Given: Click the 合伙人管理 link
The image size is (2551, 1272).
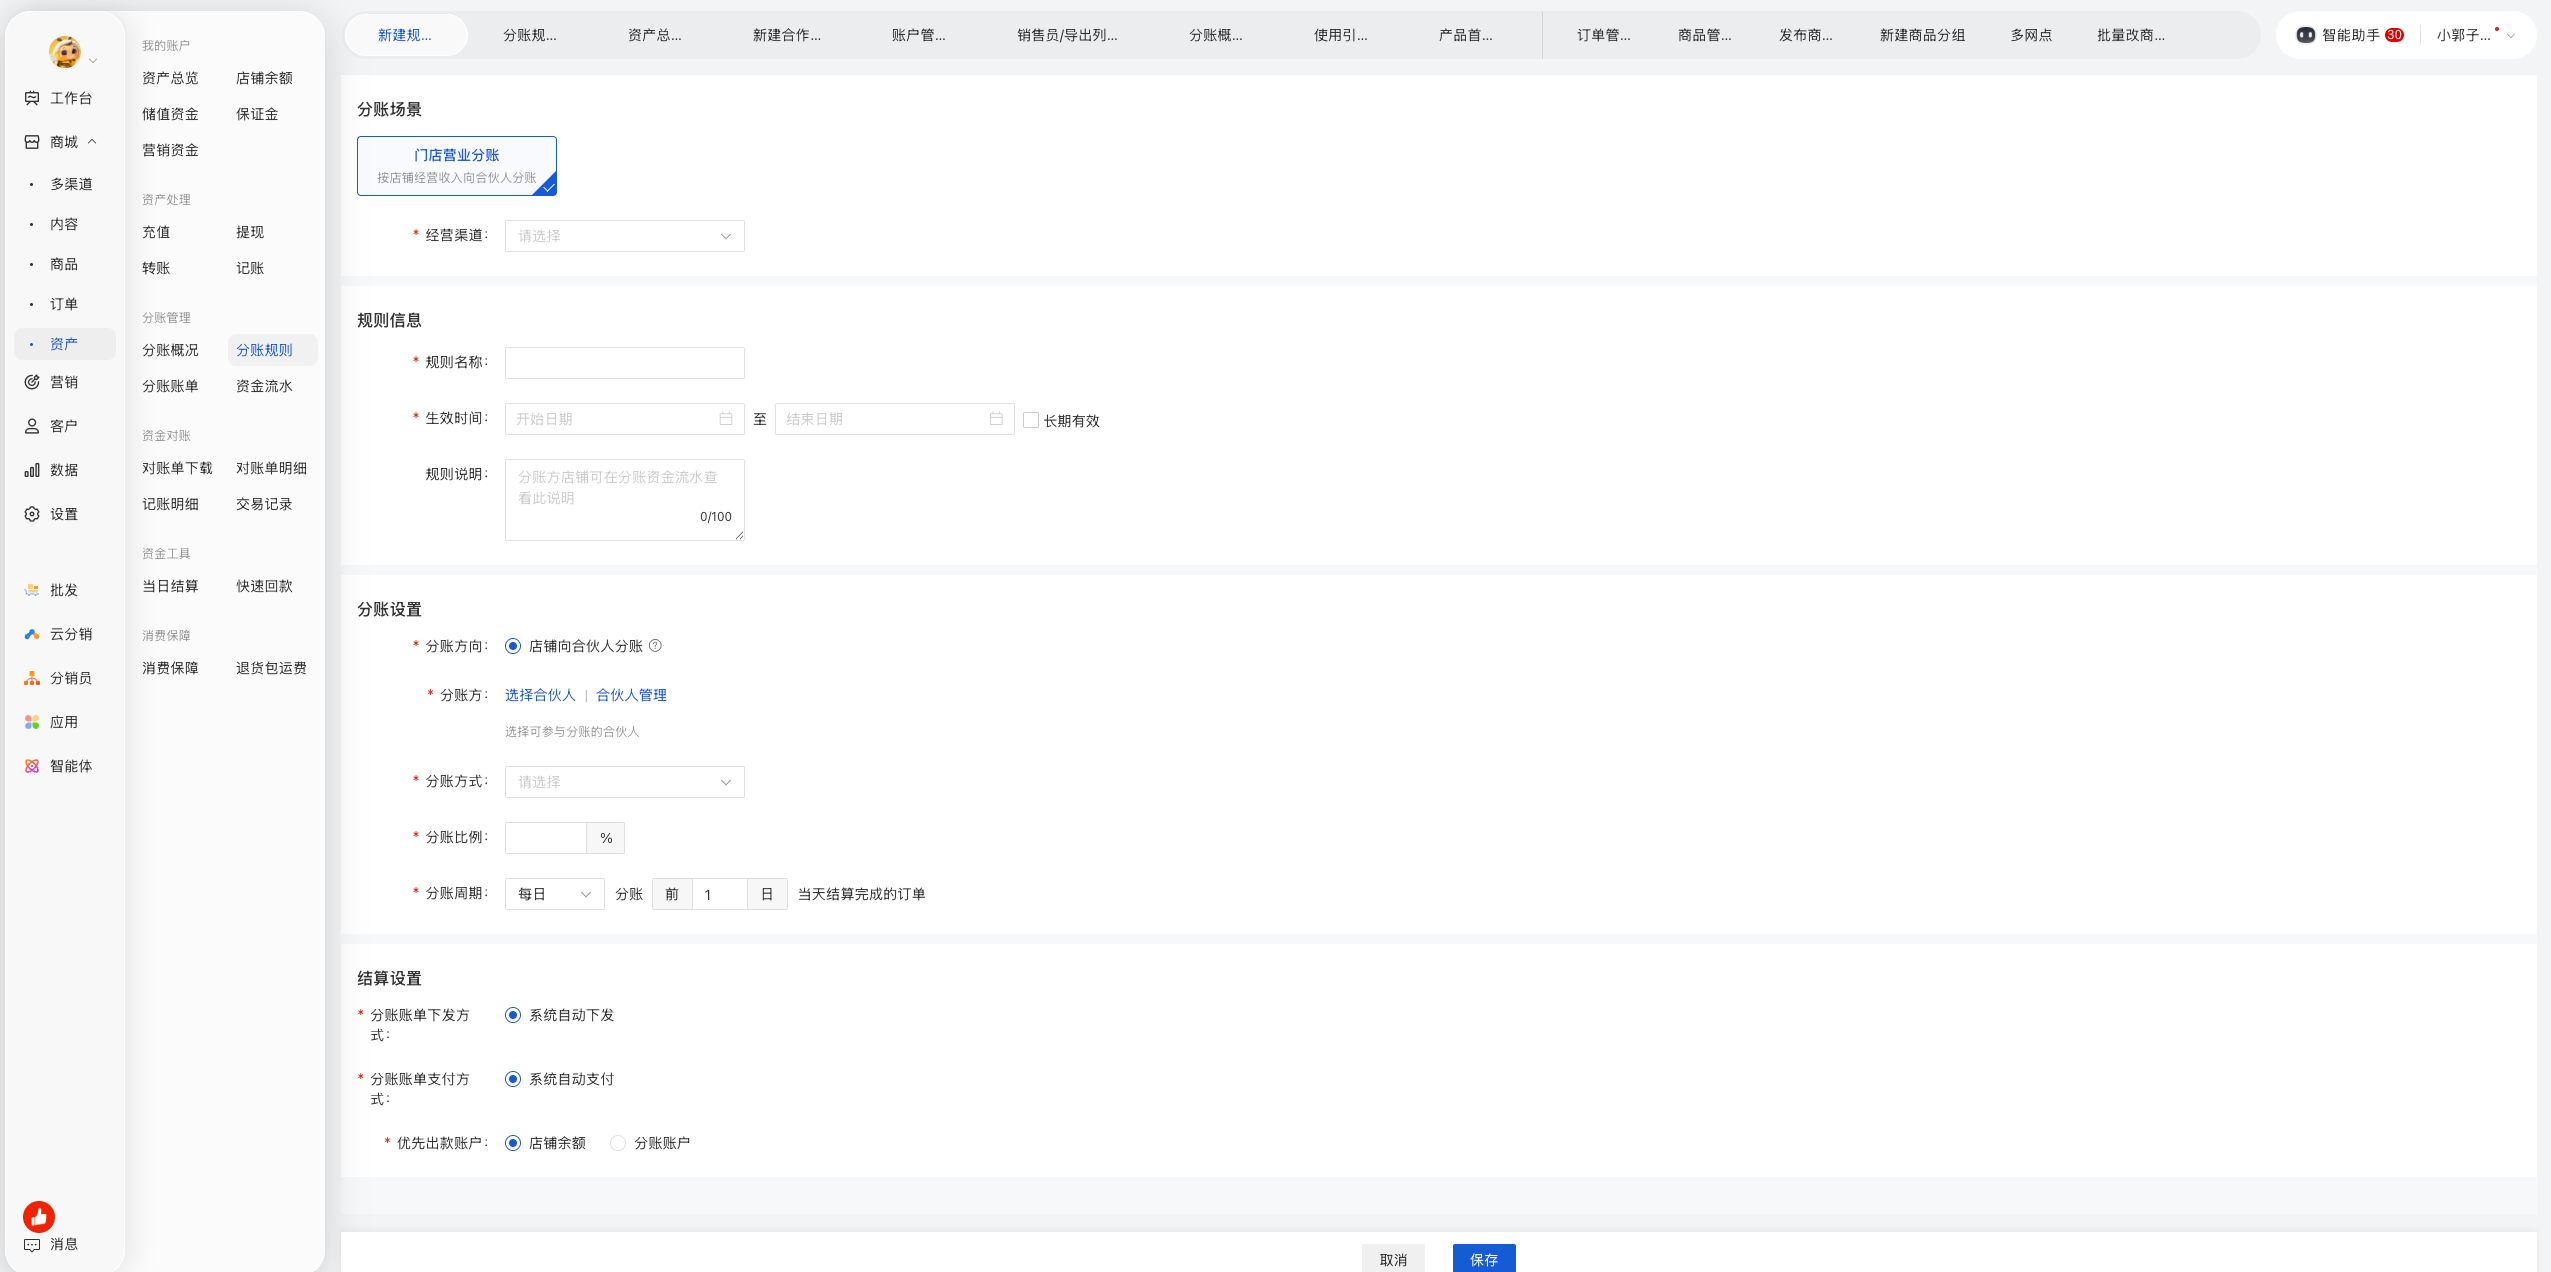Looking at the screenshot, I should 631,695.
